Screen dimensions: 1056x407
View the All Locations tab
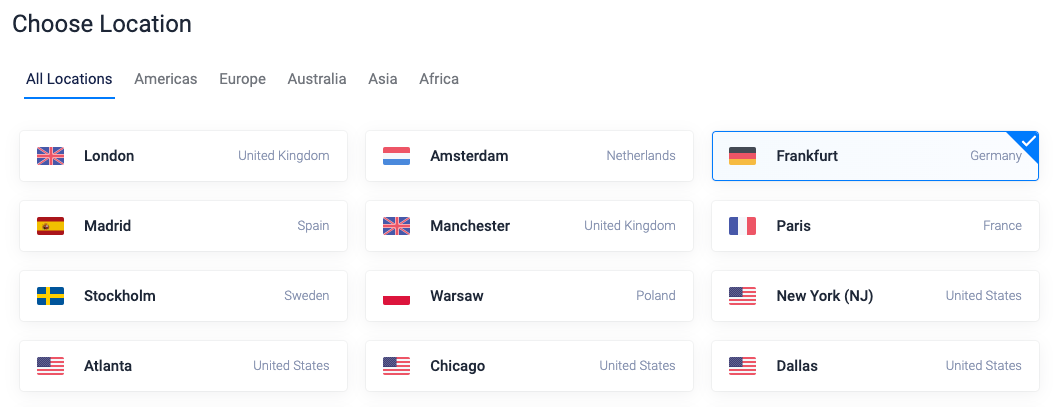(x=69, y=79)
